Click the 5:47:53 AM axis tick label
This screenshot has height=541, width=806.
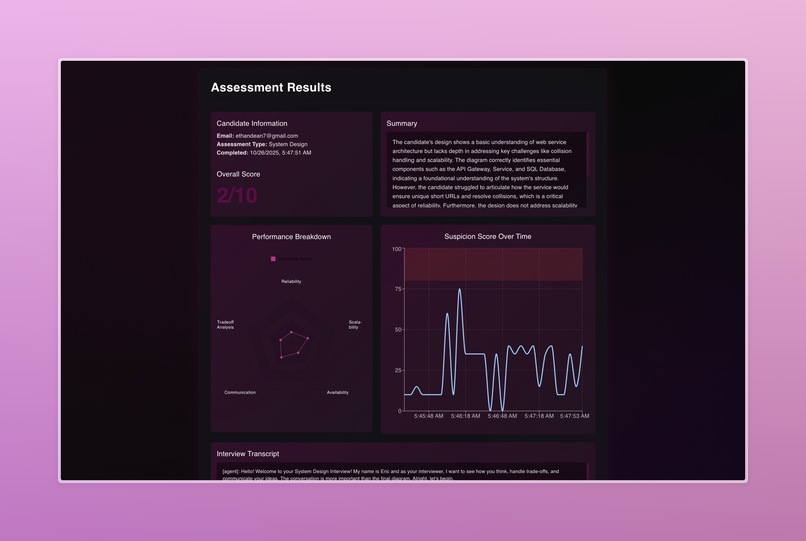(x=575, y=416)
